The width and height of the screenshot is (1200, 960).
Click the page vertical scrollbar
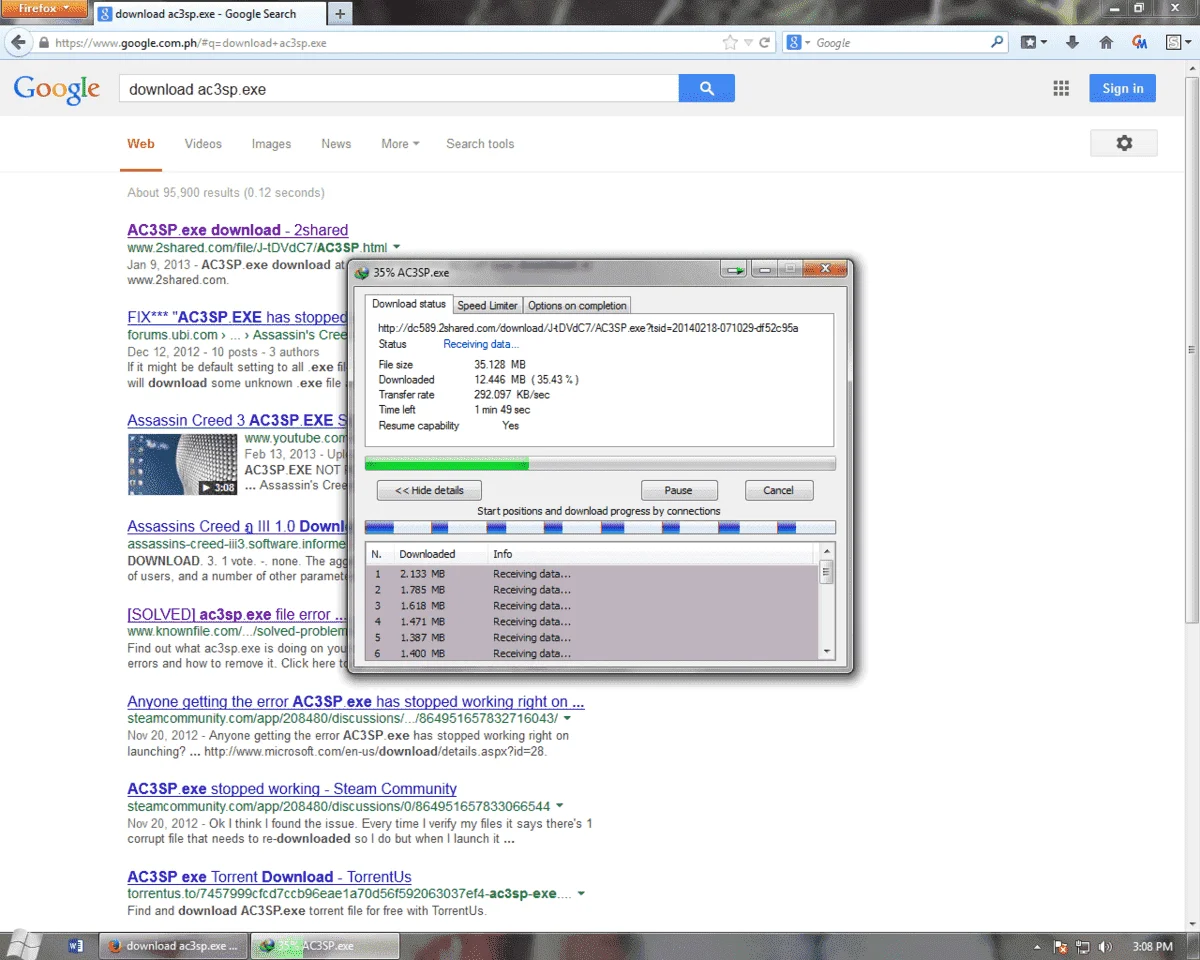(1191, 350)
